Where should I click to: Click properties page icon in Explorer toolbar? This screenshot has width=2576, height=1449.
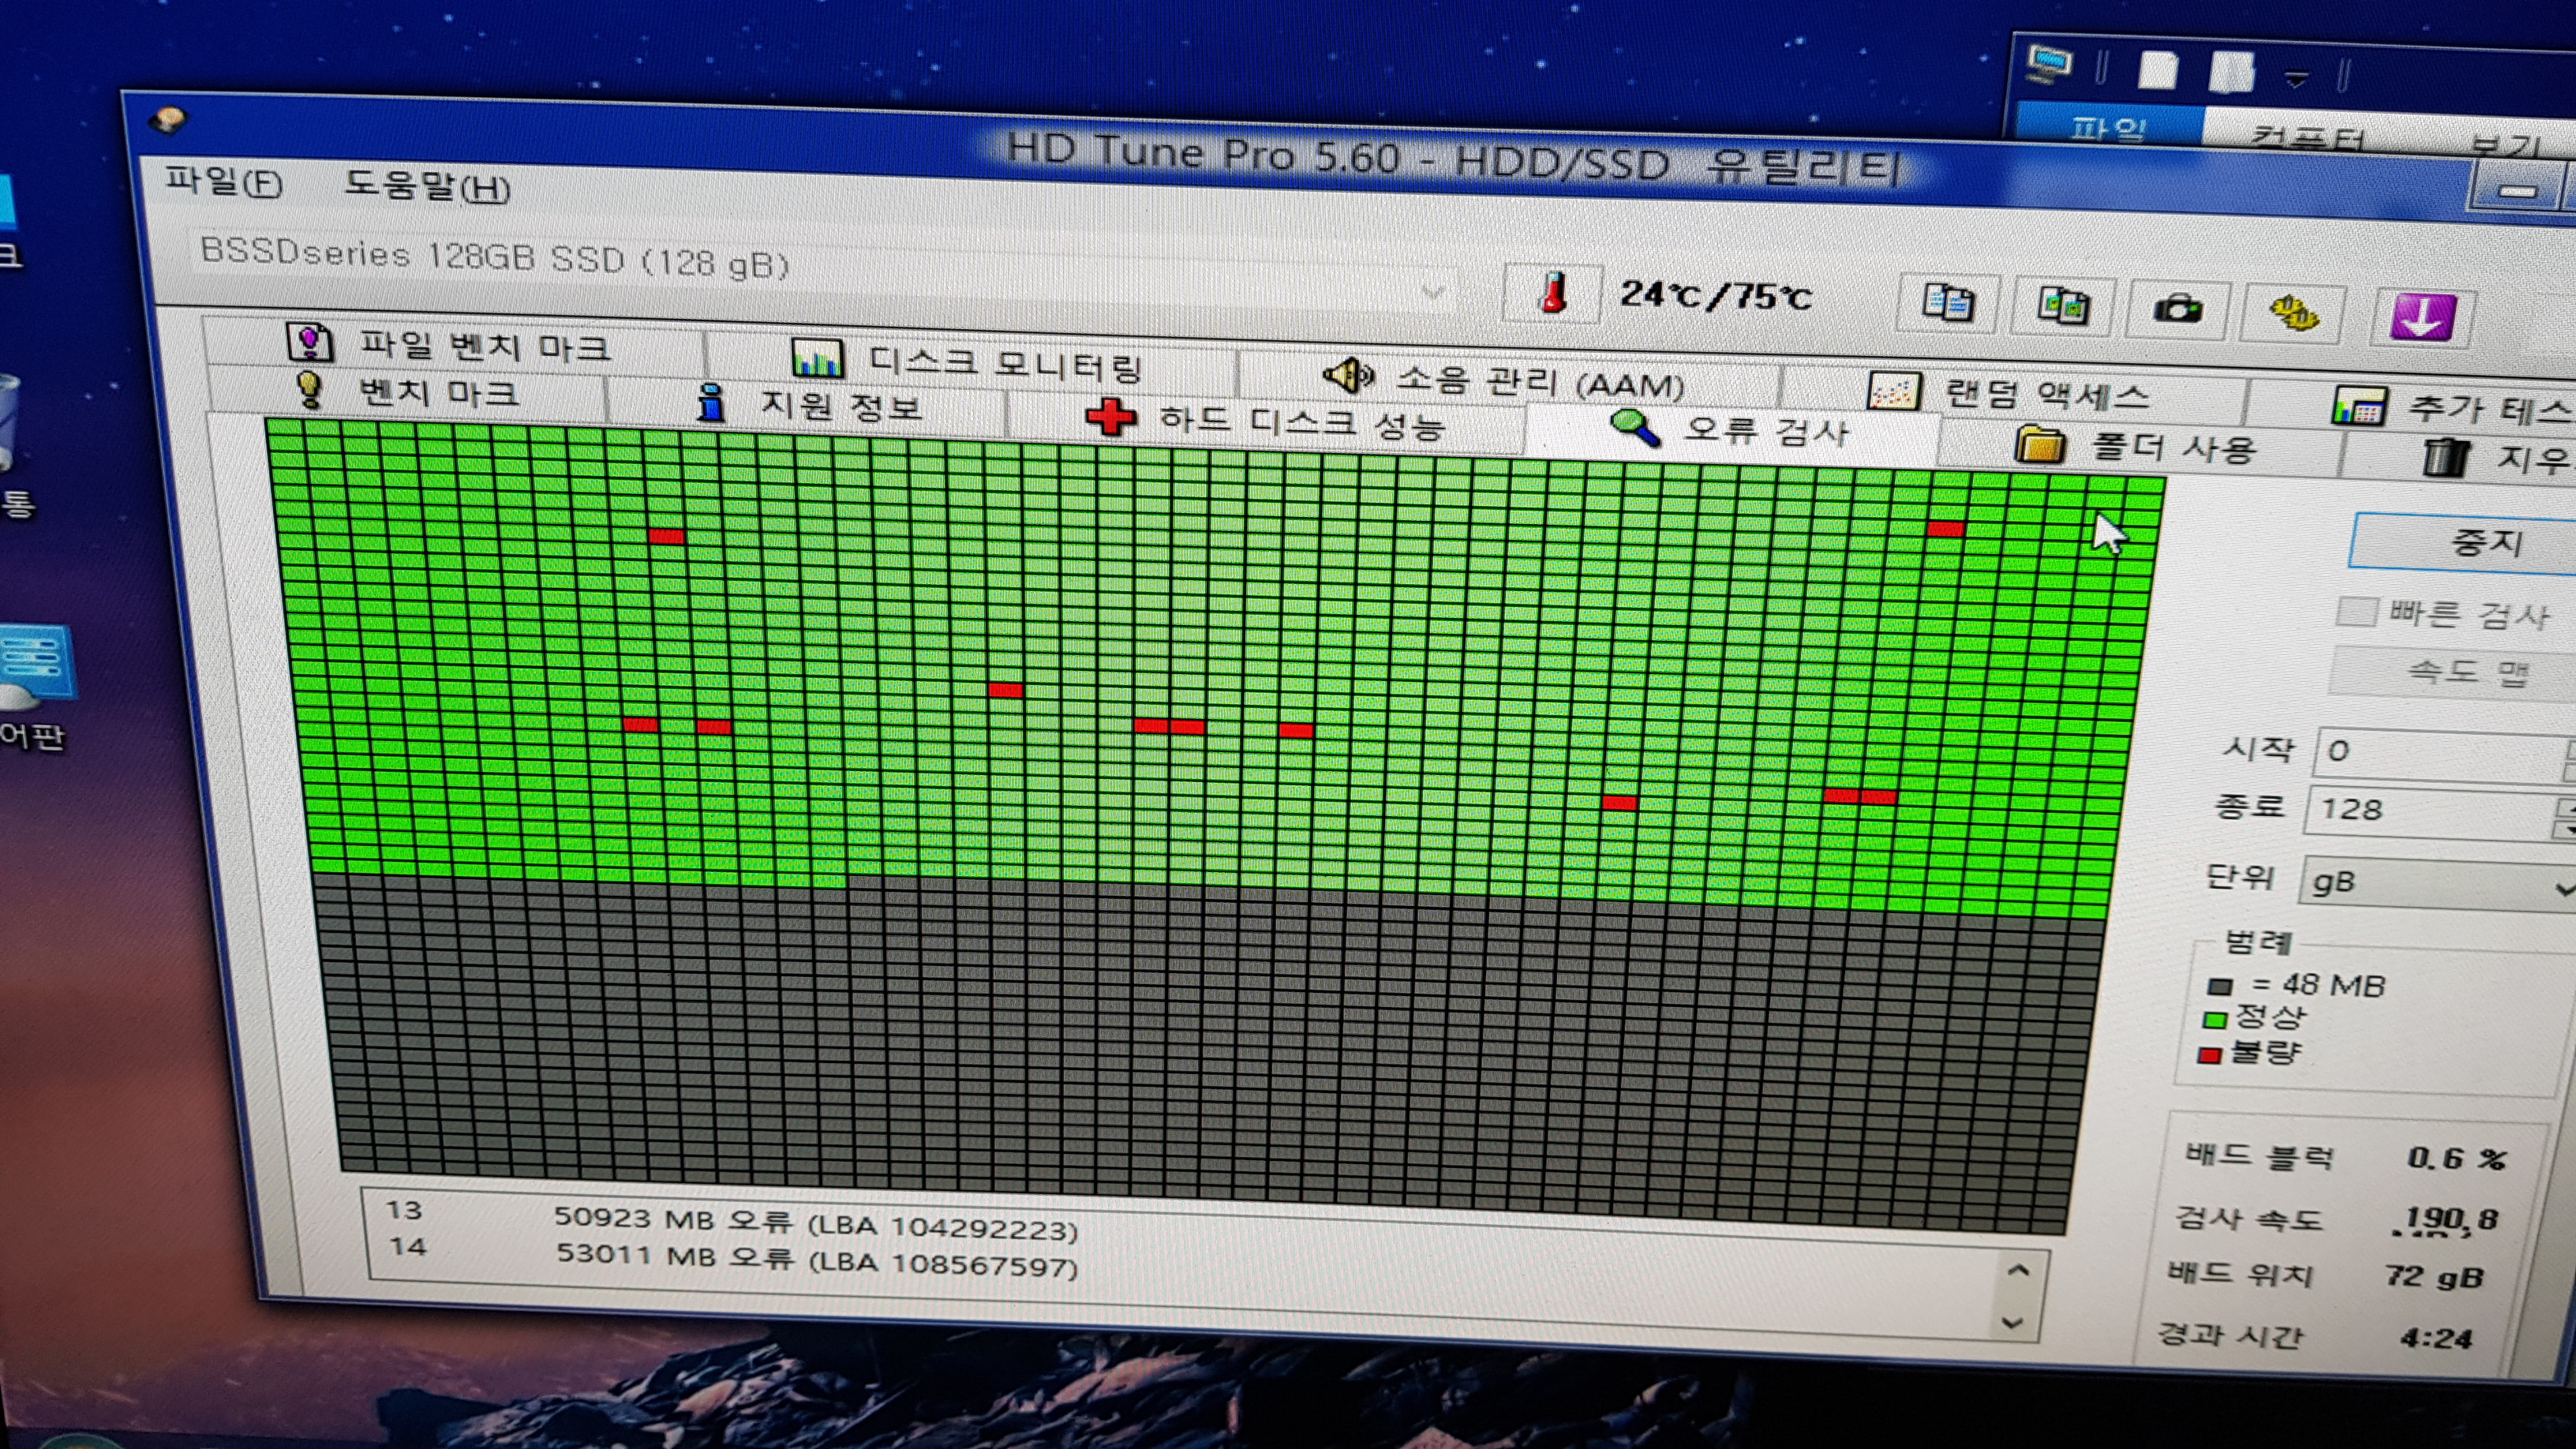[2158, 71]
